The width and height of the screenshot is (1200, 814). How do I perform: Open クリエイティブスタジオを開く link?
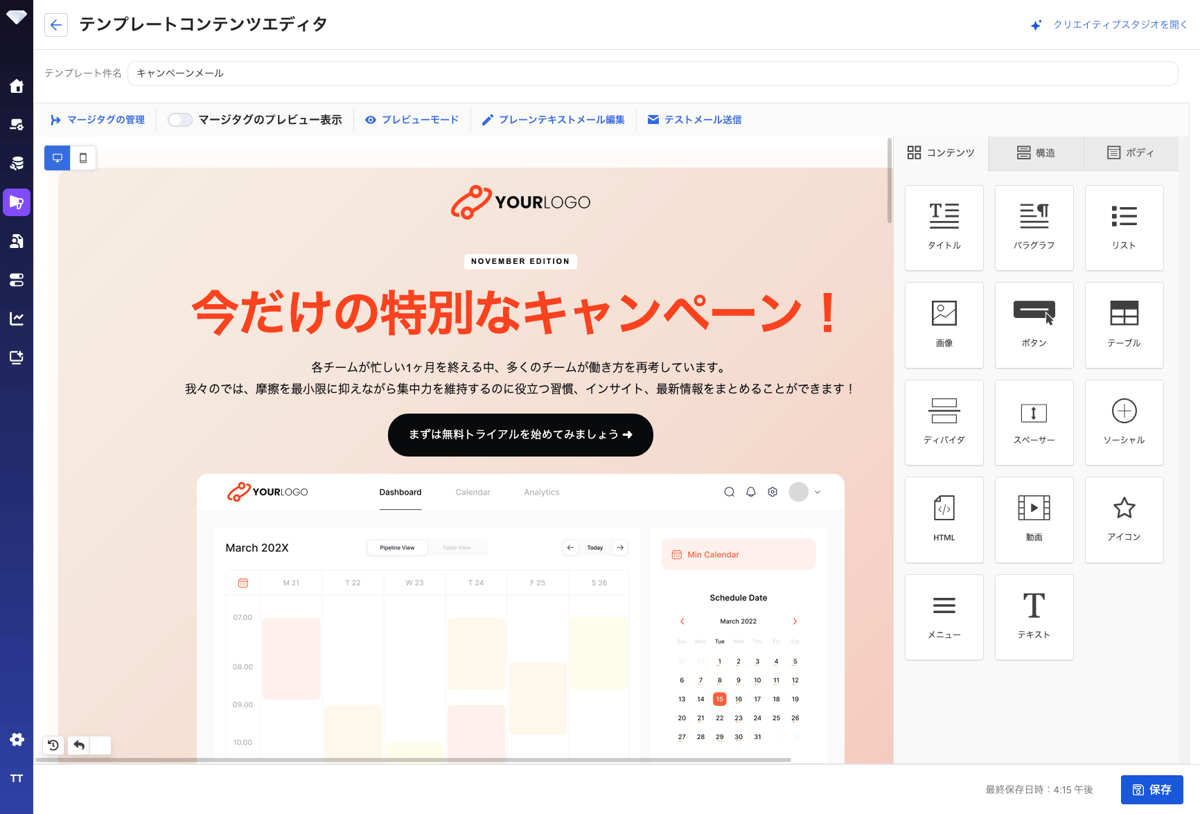[1109, 25]
